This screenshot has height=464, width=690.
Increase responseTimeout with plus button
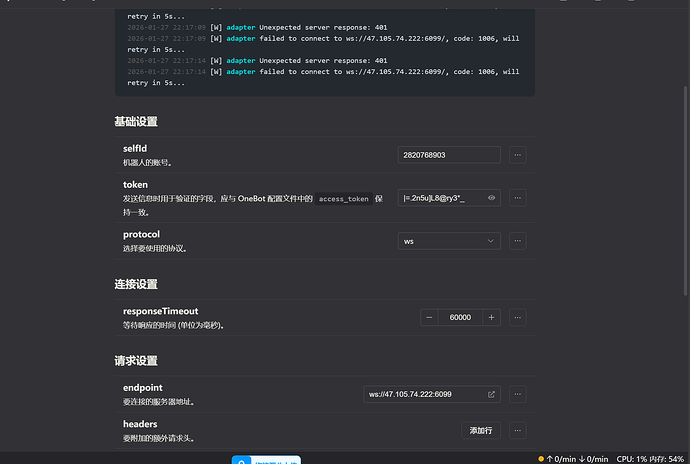pyautogui.click(x=491, y=317)
